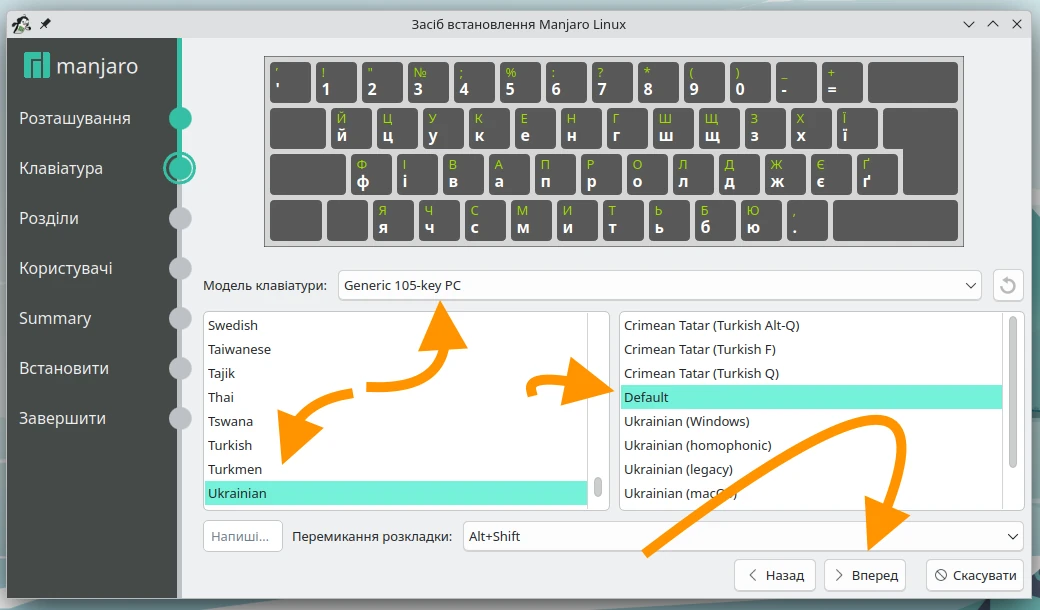1040x610 pixels.
Task: Click the keyboard test input field
Action: [x=243, y=536]
